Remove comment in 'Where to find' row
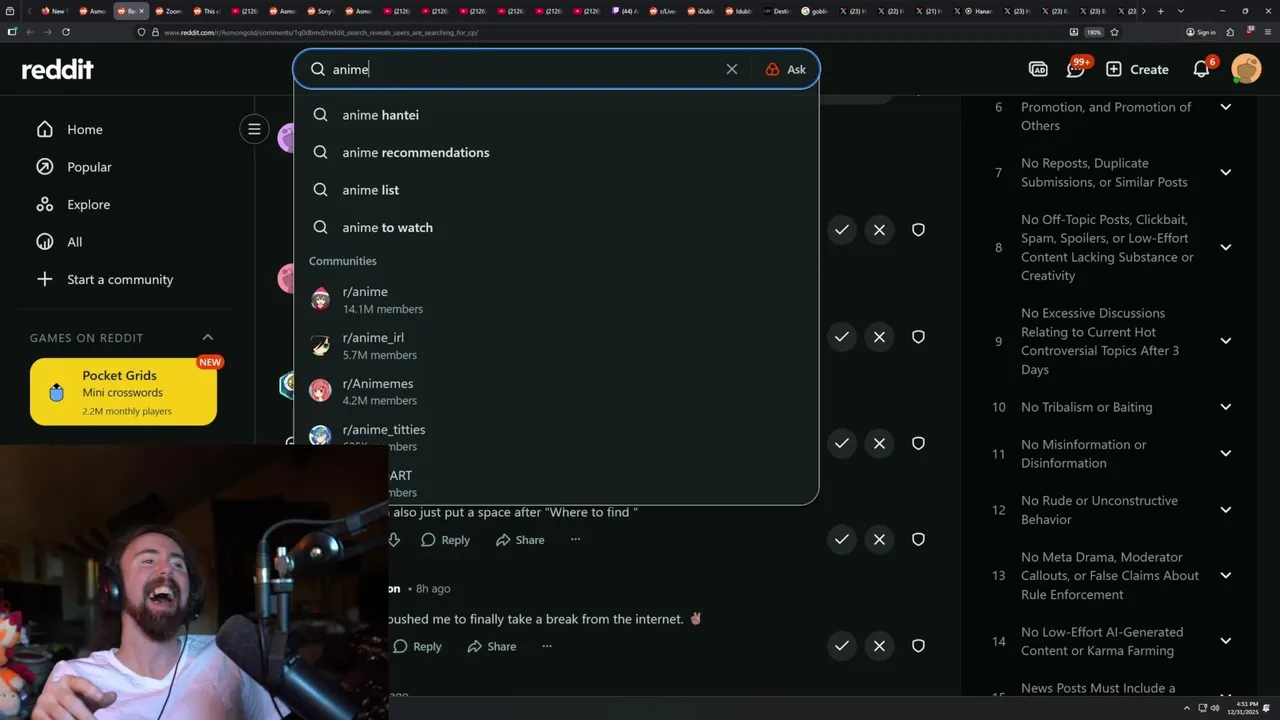This screenshot has height=720, width=1280. point(879,539)
